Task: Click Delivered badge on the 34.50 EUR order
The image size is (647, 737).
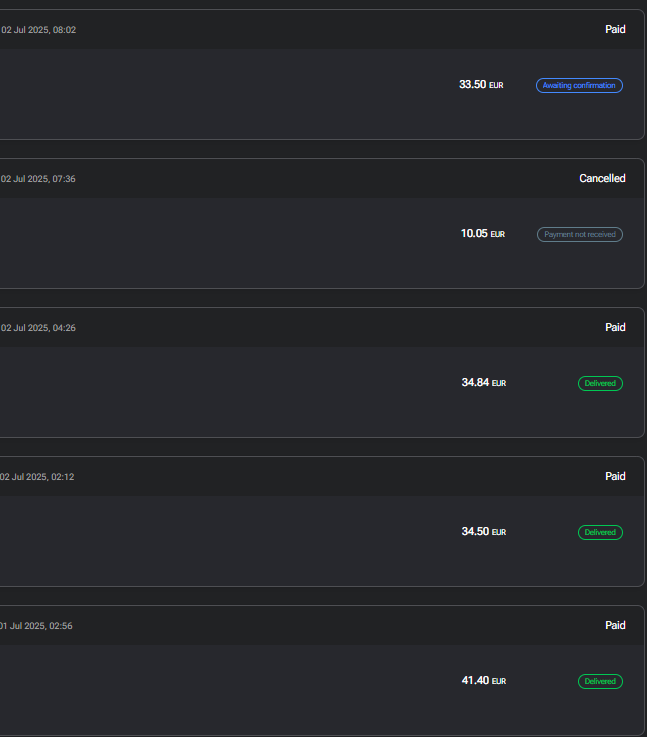Action: (600, 533)
